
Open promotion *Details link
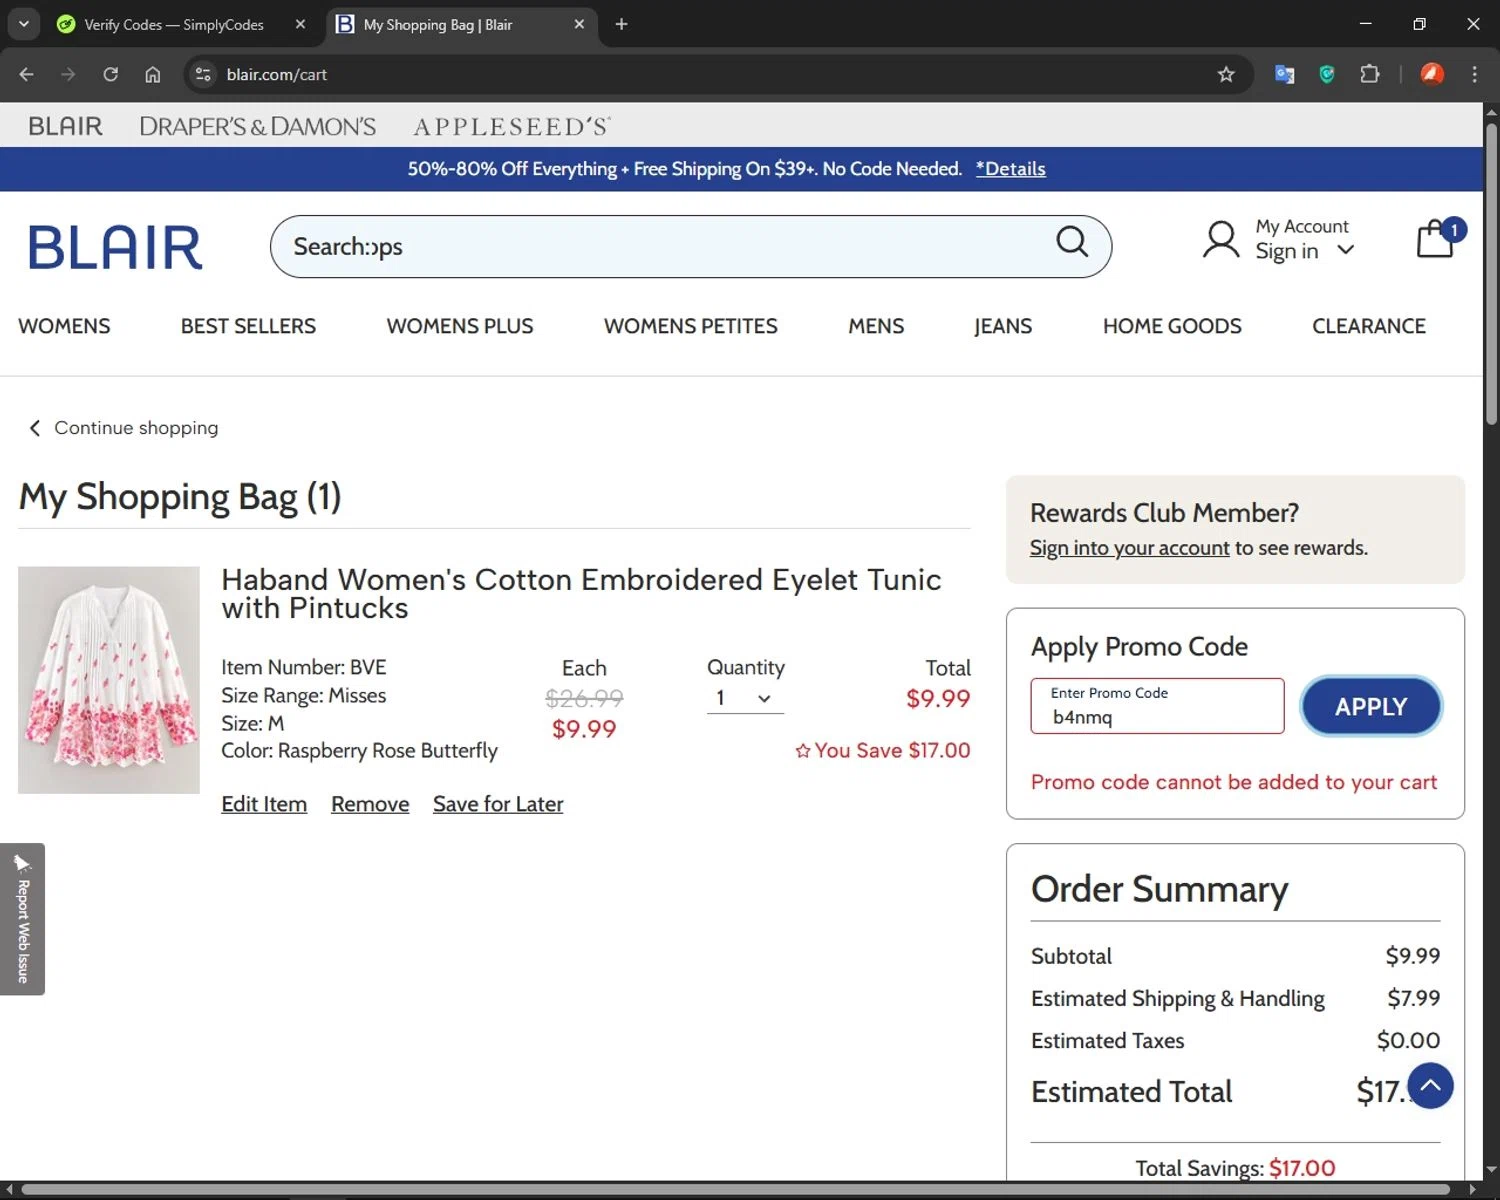click(x=1011, y=169)
